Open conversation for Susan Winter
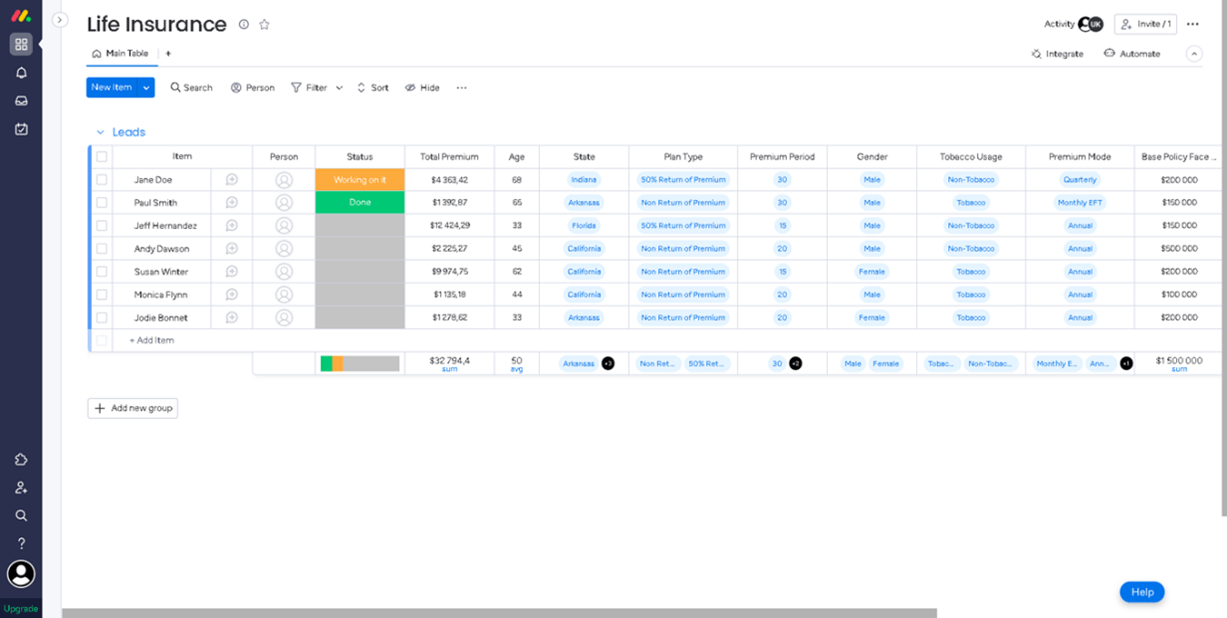The height and width of the screenshot is (618, 1227). click(x=232, y=272)
